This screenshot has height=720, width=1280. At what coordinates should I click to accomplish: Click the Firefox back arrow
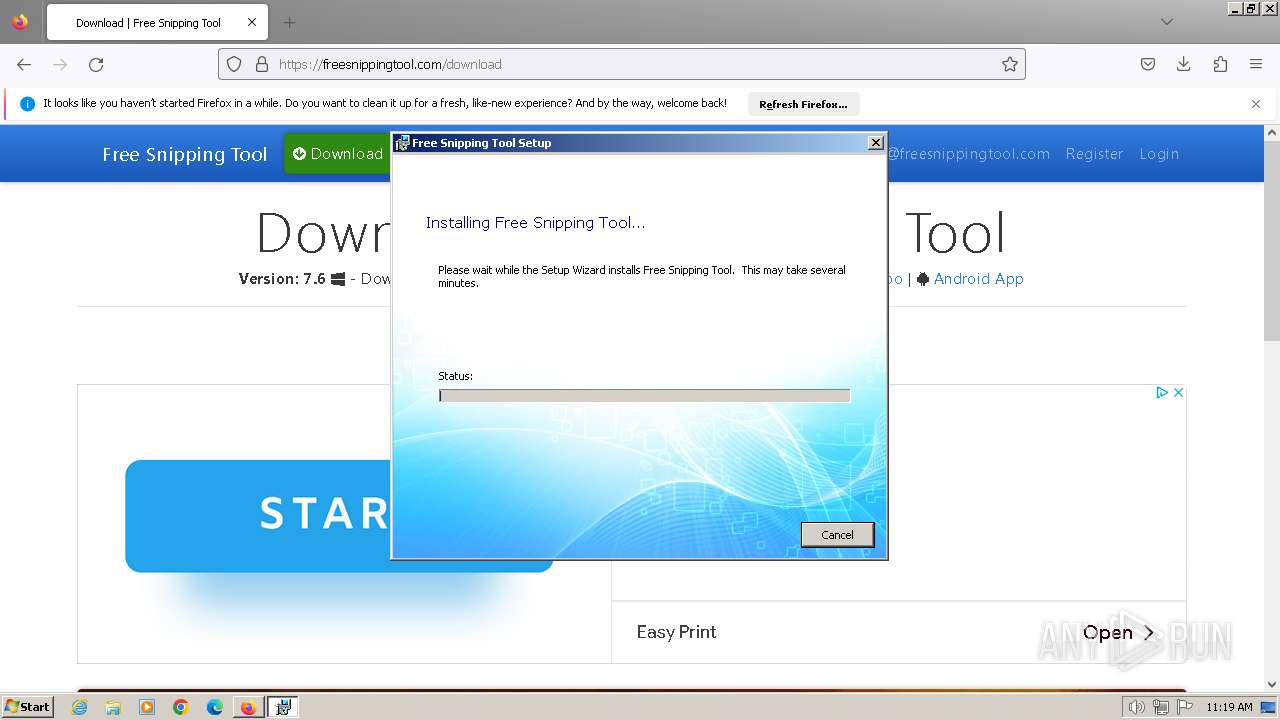24,64
